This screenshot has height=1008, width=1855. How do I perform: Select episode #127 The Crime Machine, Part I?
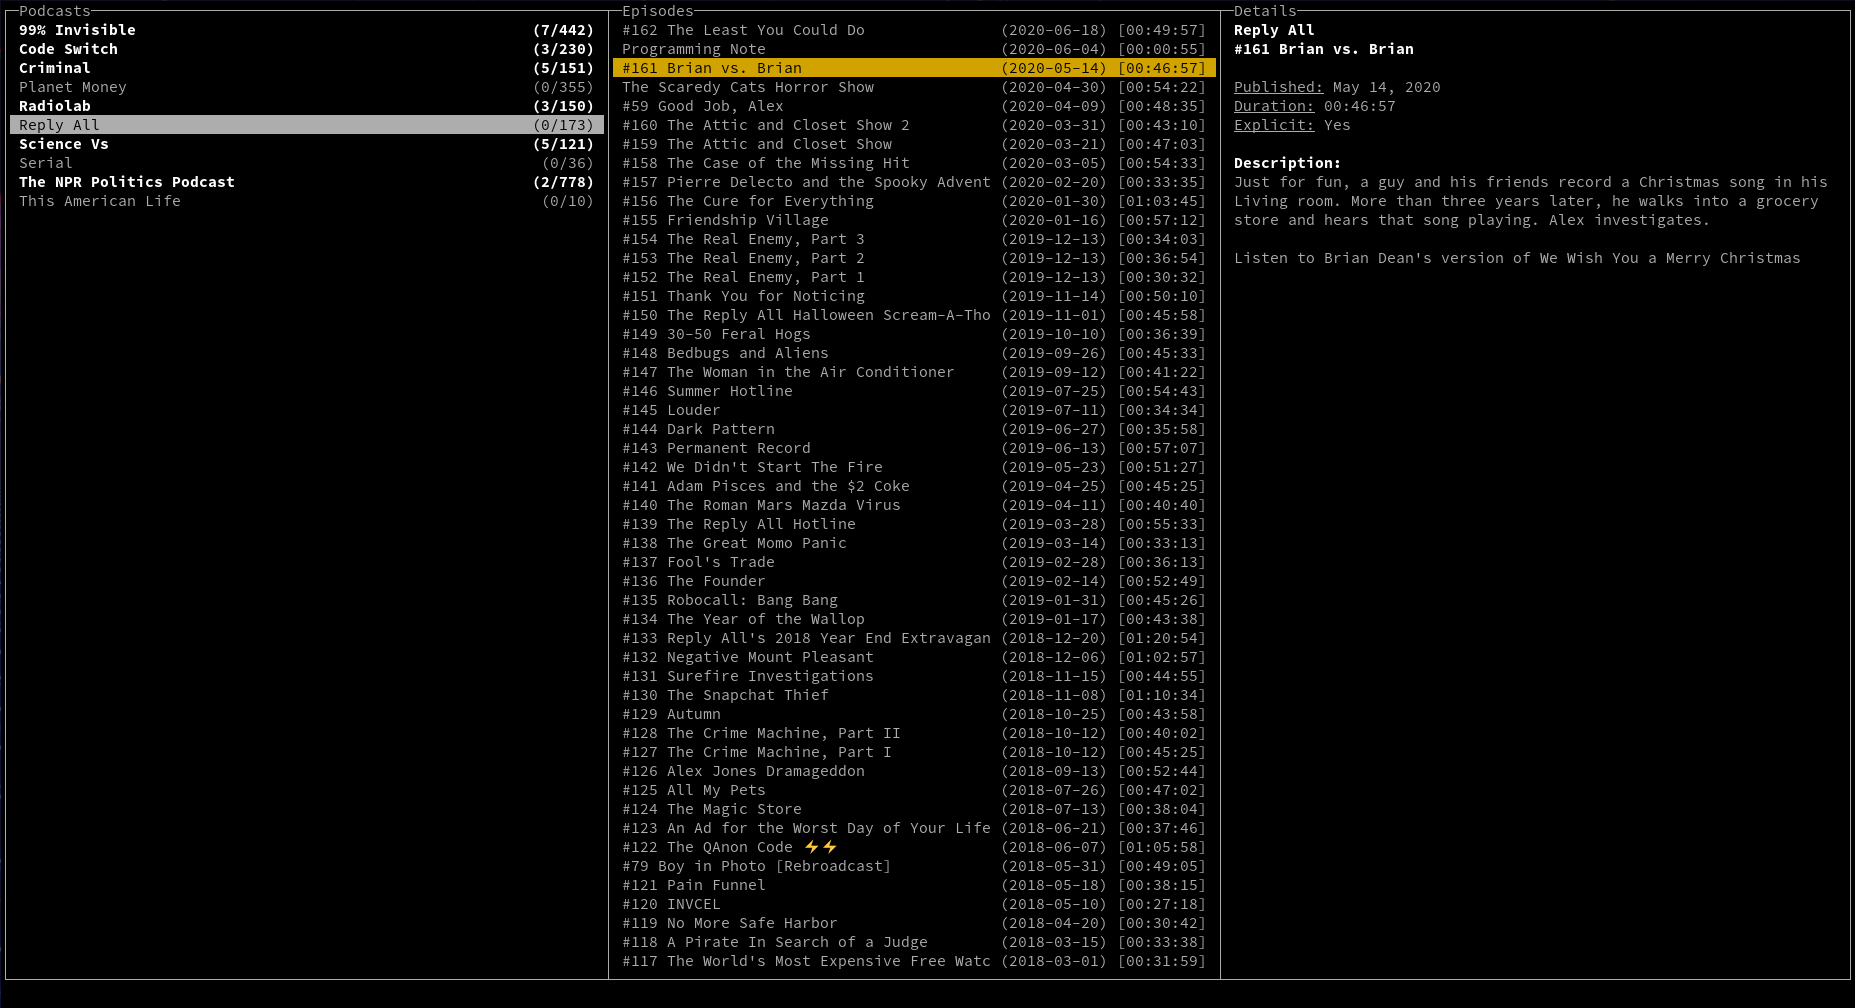[914, 752]
